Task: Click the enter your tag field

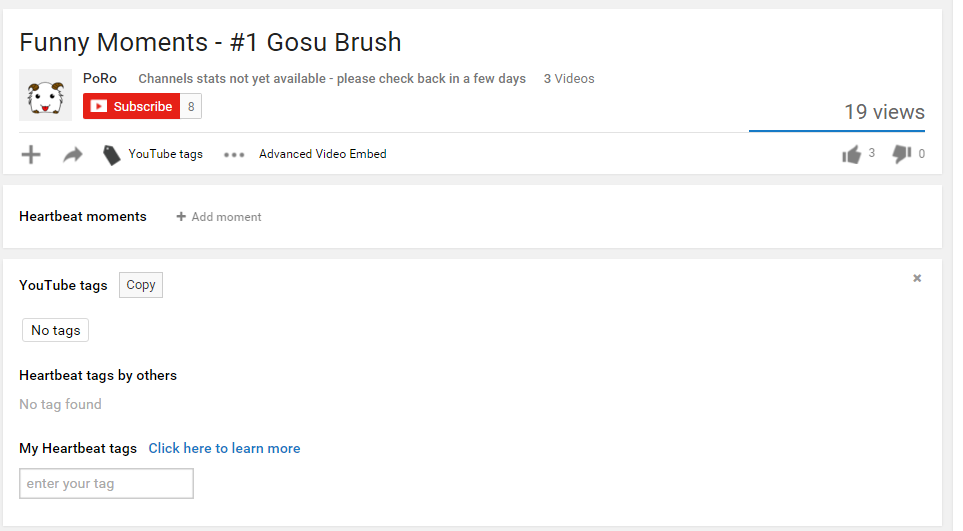Action: click(106, 484)
